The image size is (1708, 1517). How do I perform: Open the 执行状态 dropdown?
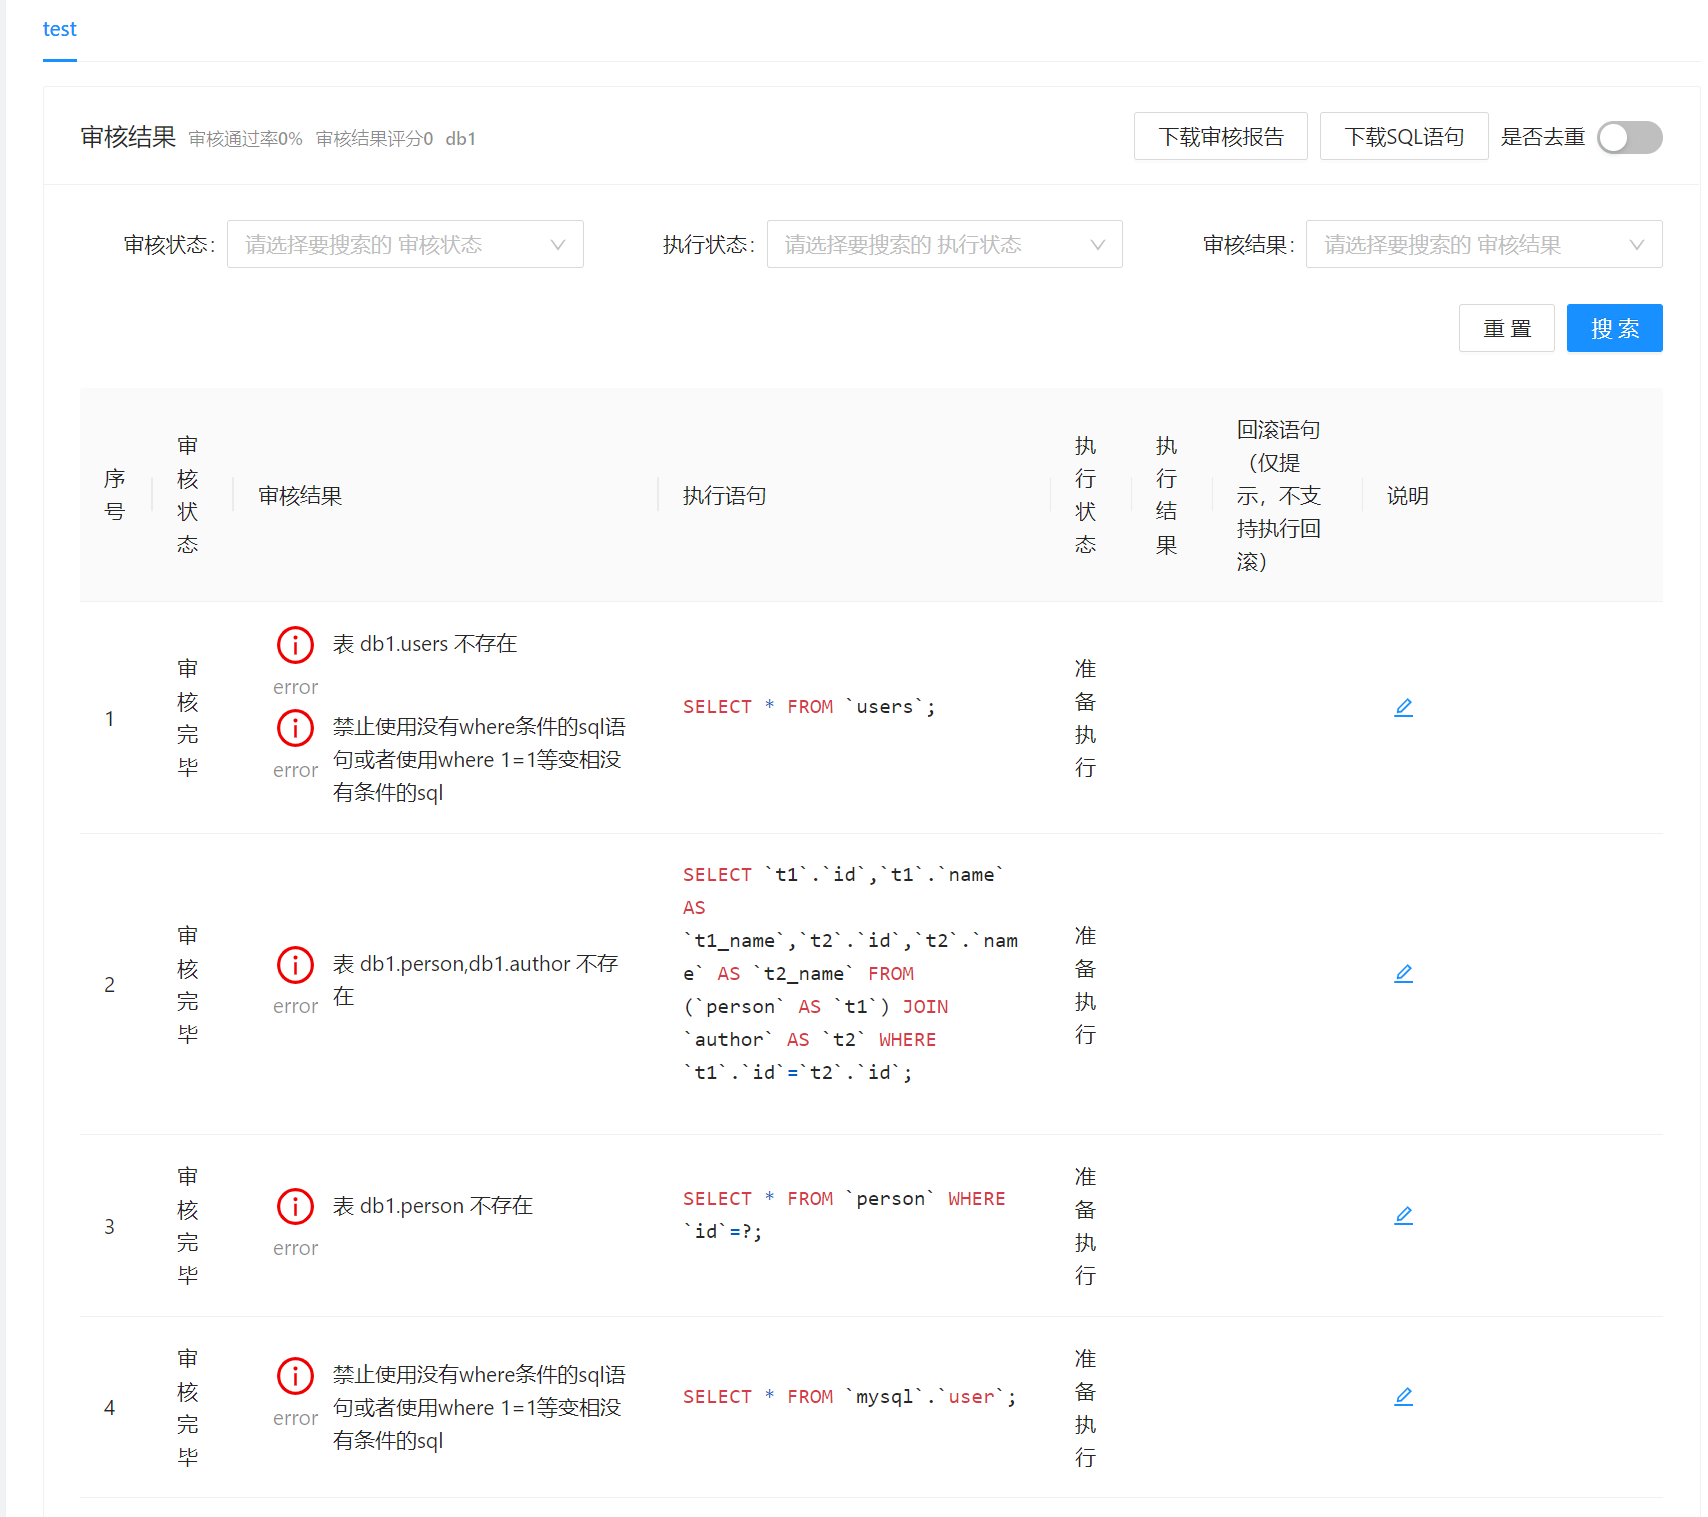pos(943,243)
